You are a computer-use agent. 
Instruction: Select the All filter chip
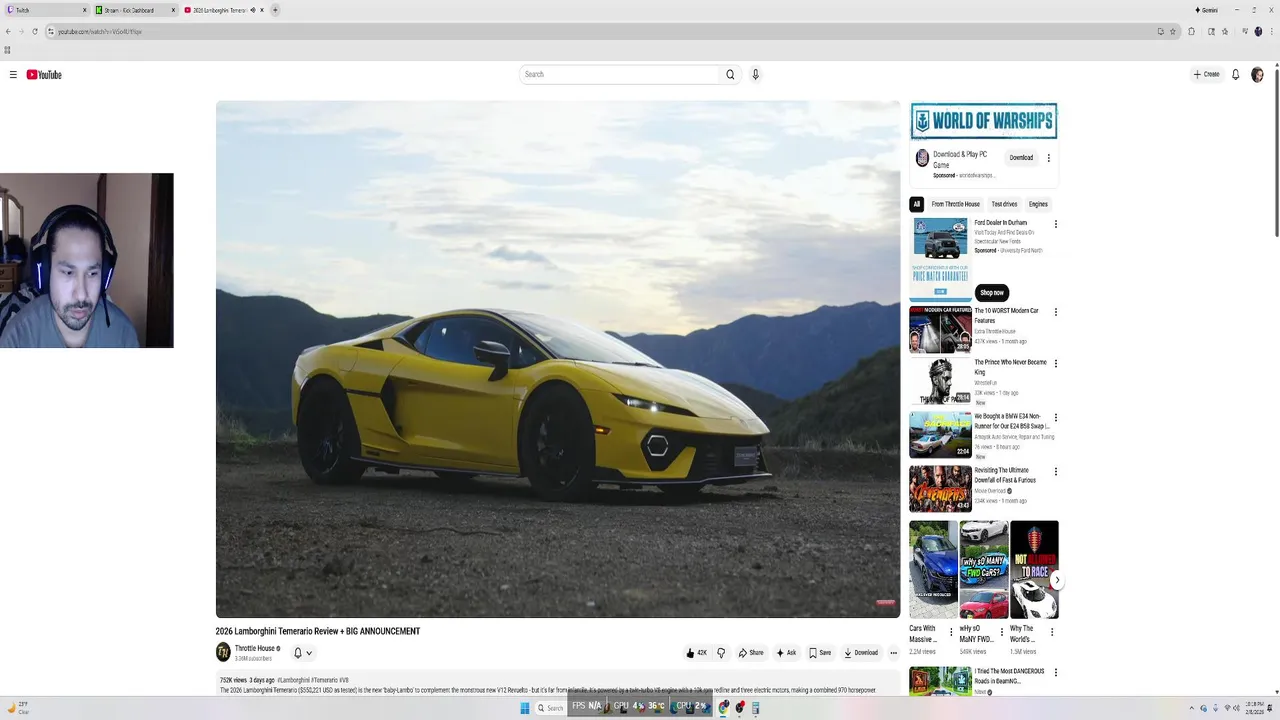pyautogui.click(x=916, y=204)
